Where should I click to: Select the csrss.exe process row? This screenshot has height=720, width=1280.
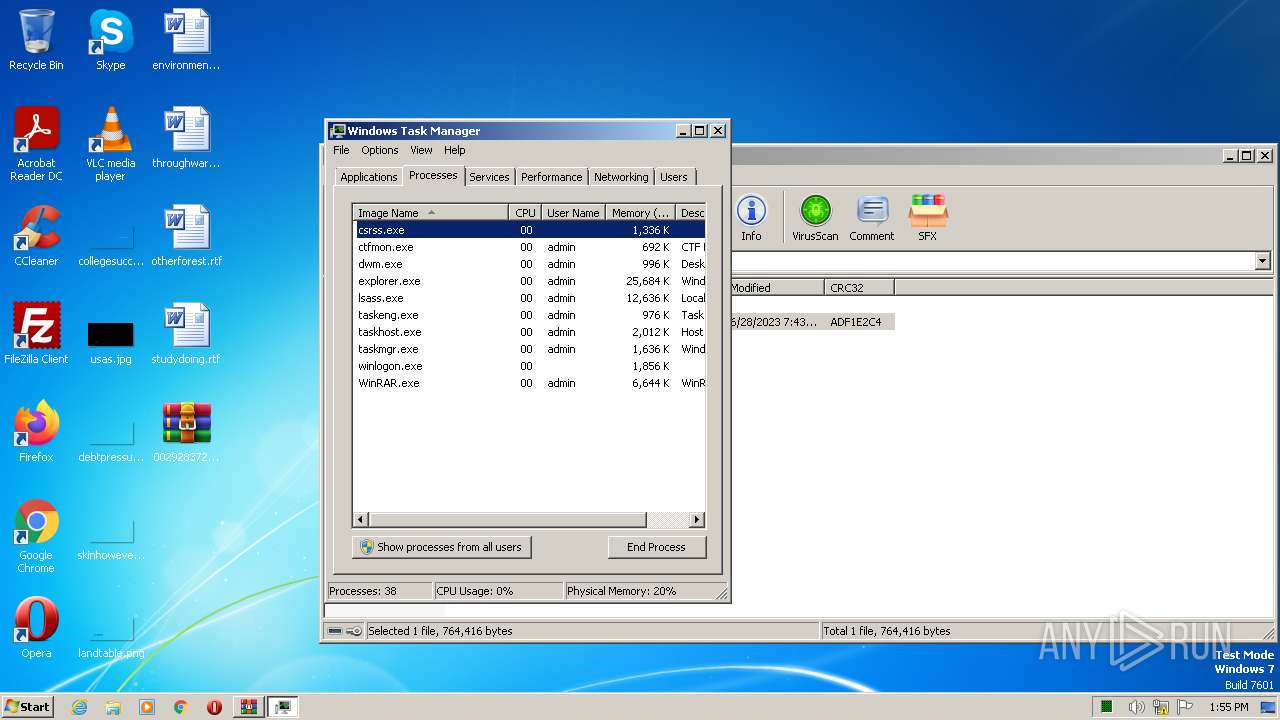pyautogui.click(x=529, y=230)
